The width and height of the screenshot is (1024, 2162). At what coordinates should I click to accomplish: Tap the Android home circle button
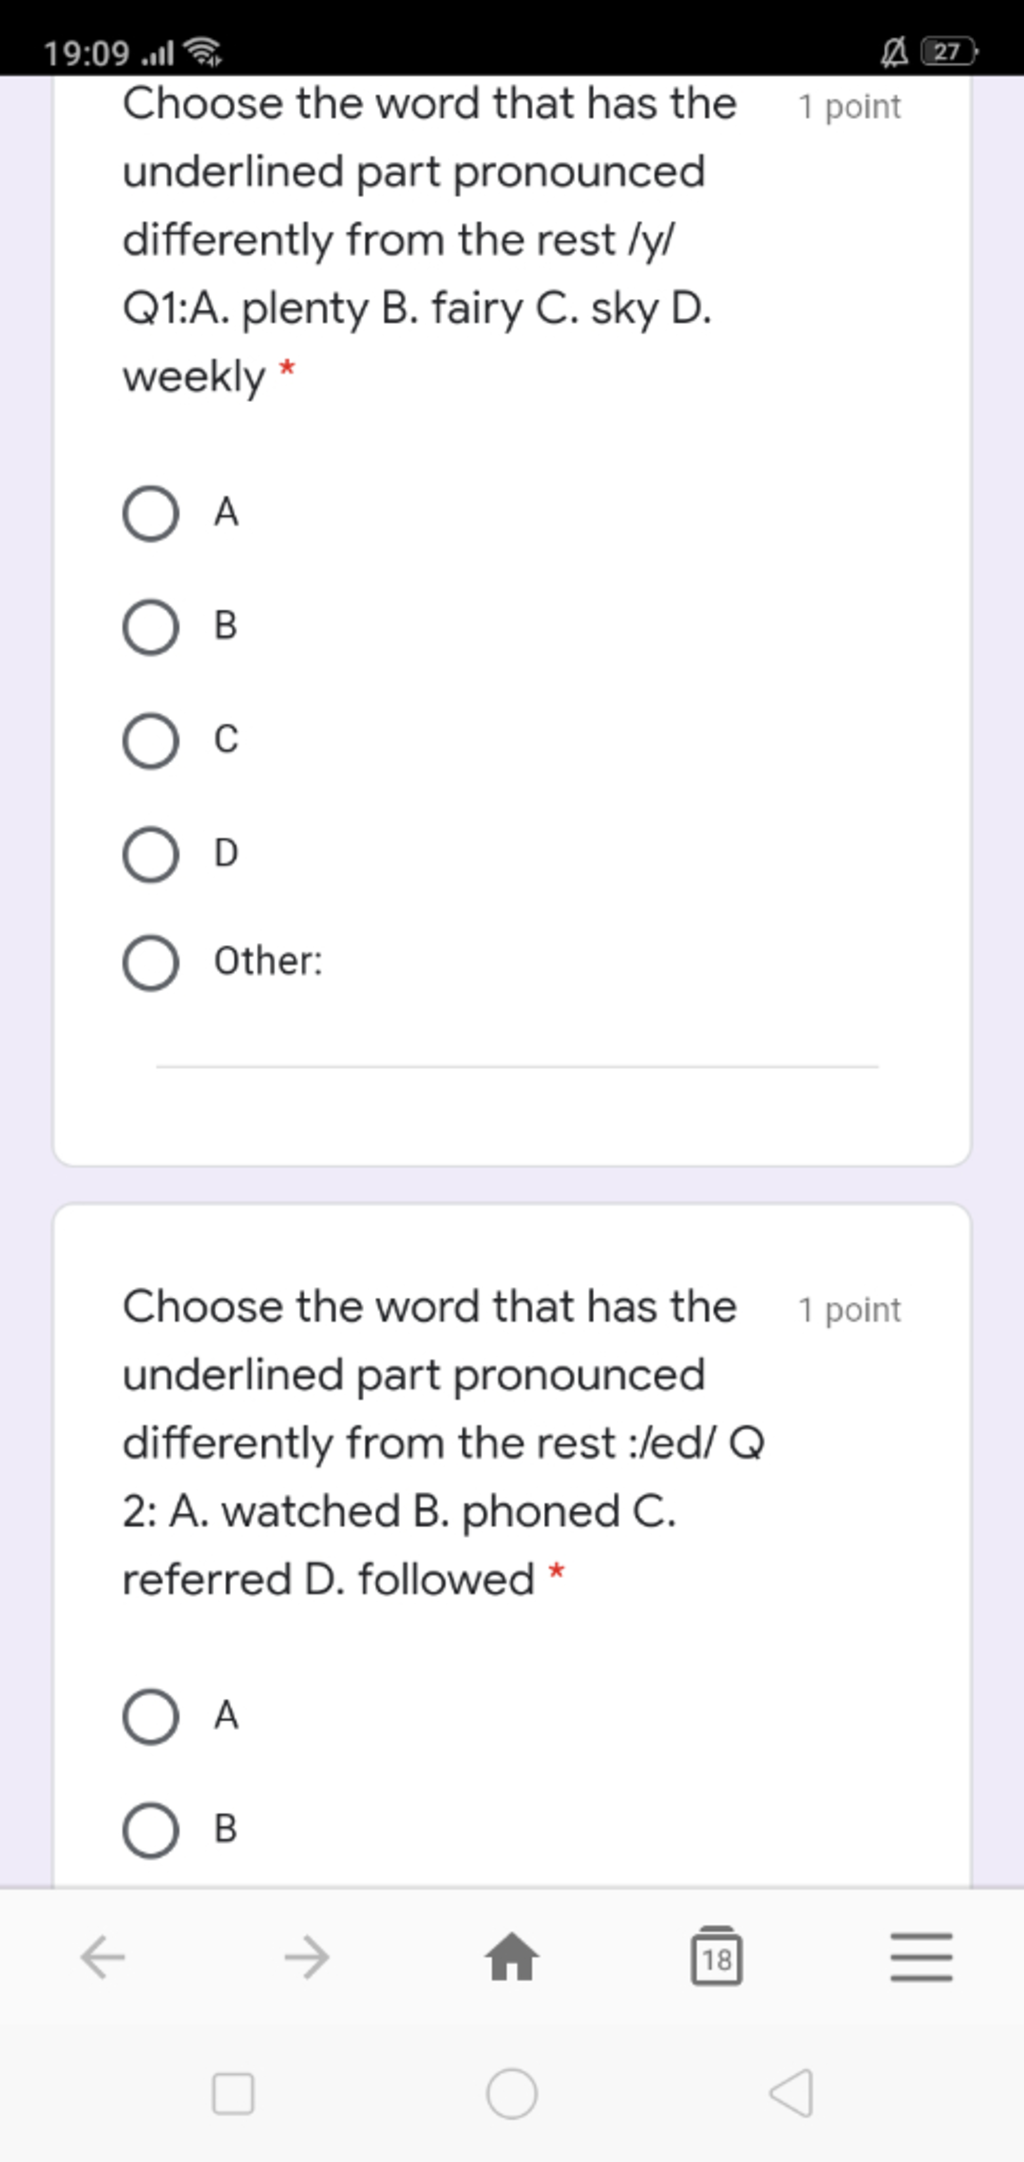(512, 2093)
